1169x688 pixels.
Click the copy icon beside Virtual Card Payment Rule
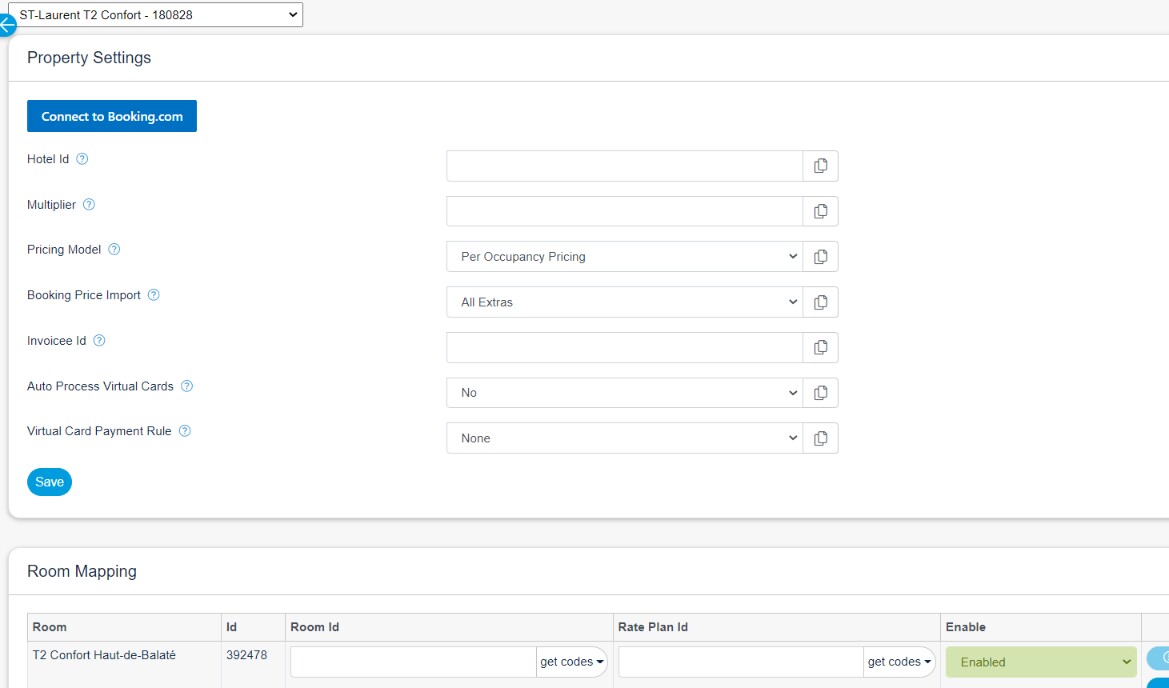[820, 438]
